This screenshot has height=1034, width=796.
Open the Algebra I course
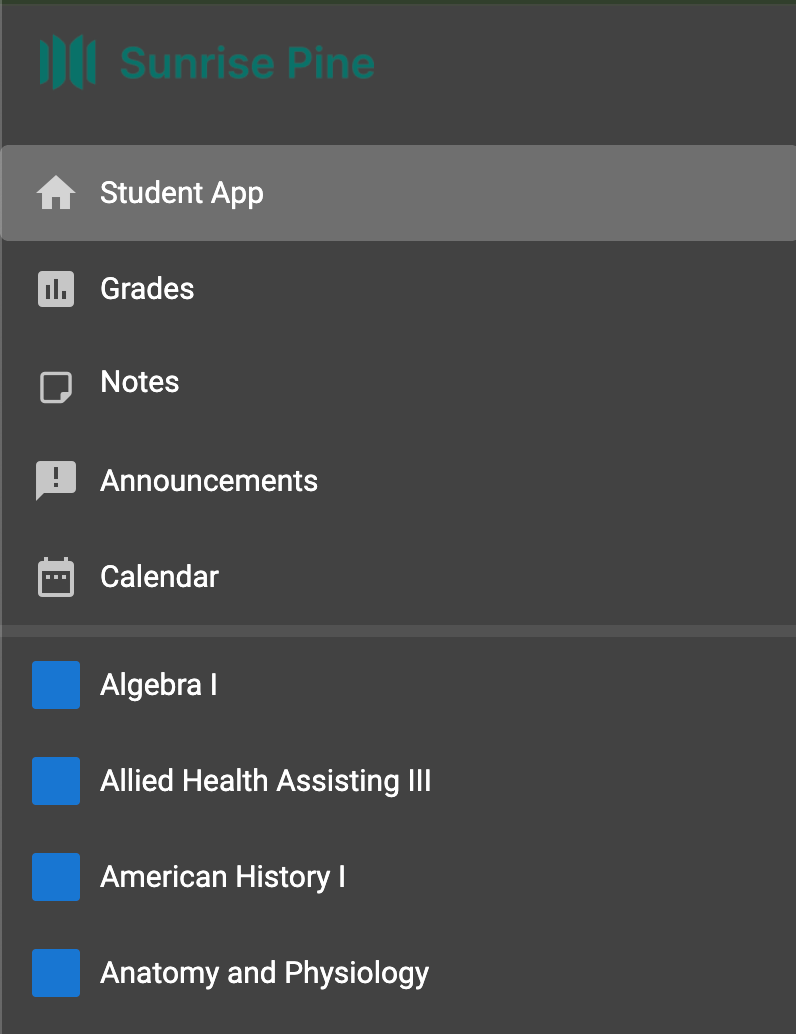[159, 685]
